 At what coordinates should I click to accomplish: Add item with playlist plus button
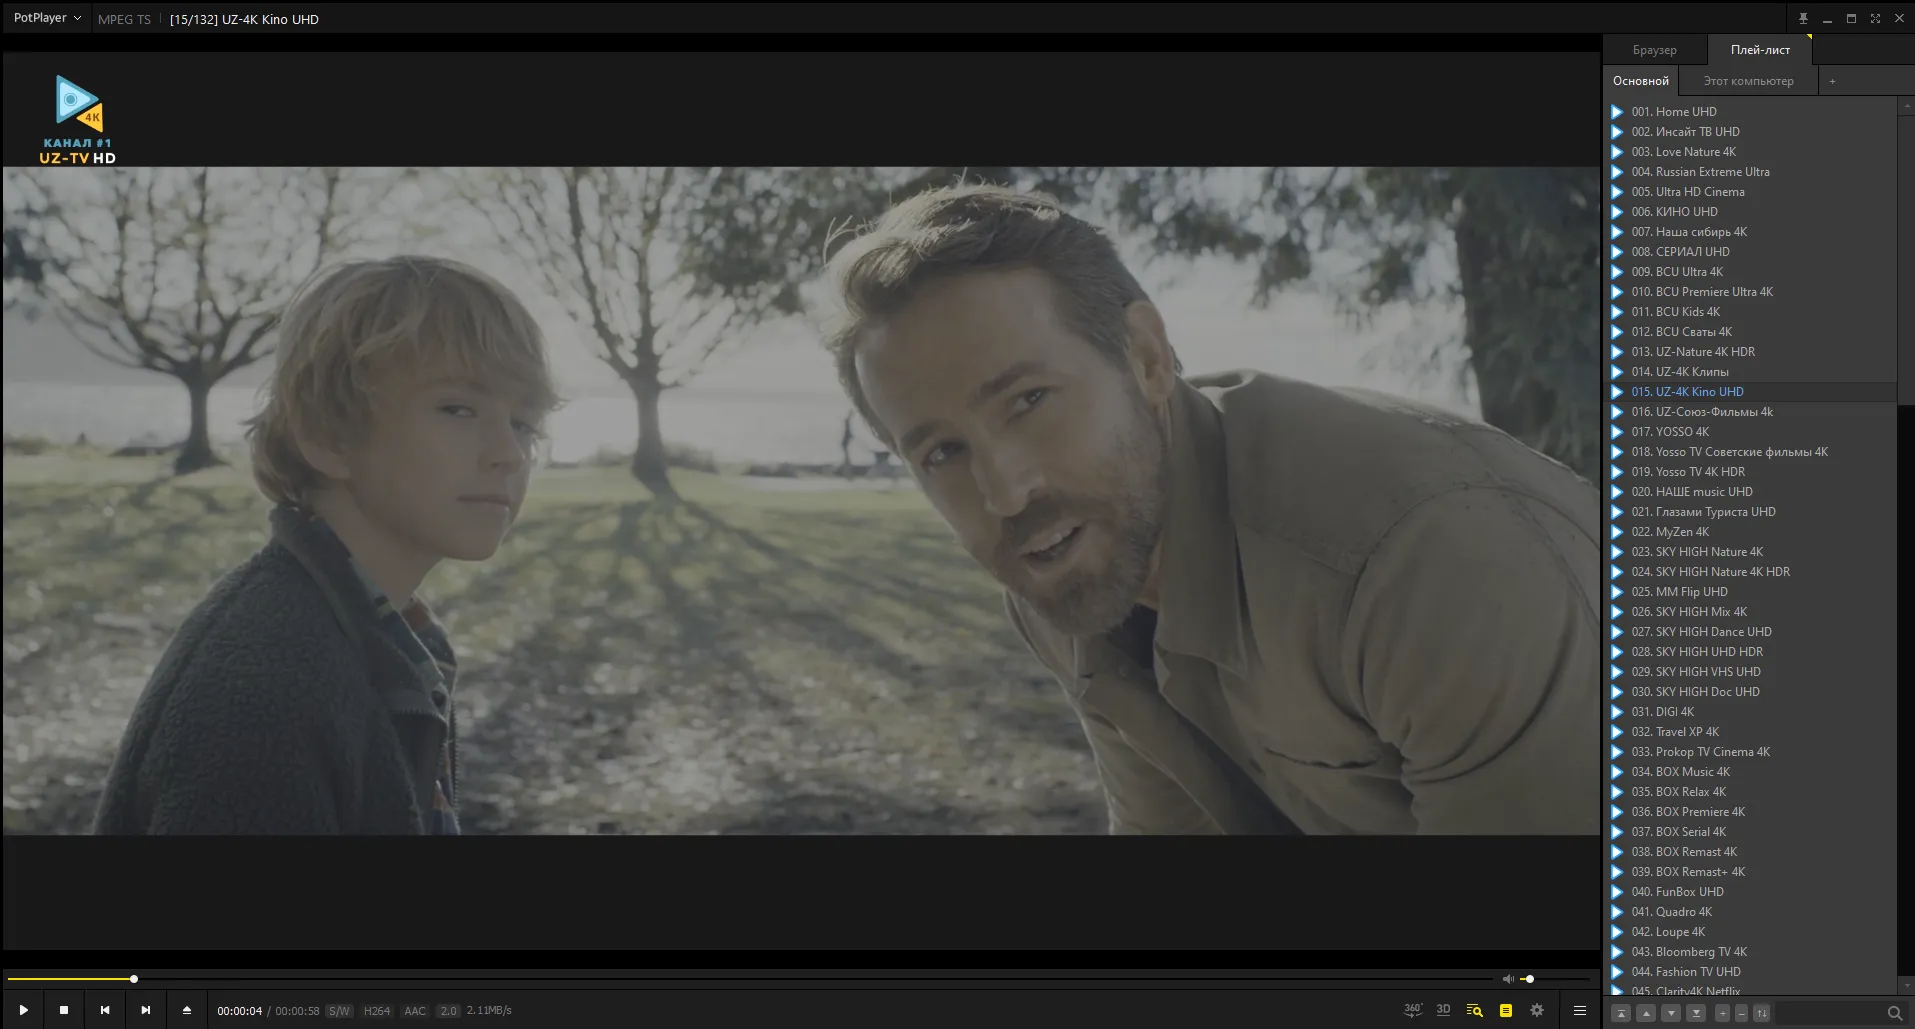tap(1722, 1013)
